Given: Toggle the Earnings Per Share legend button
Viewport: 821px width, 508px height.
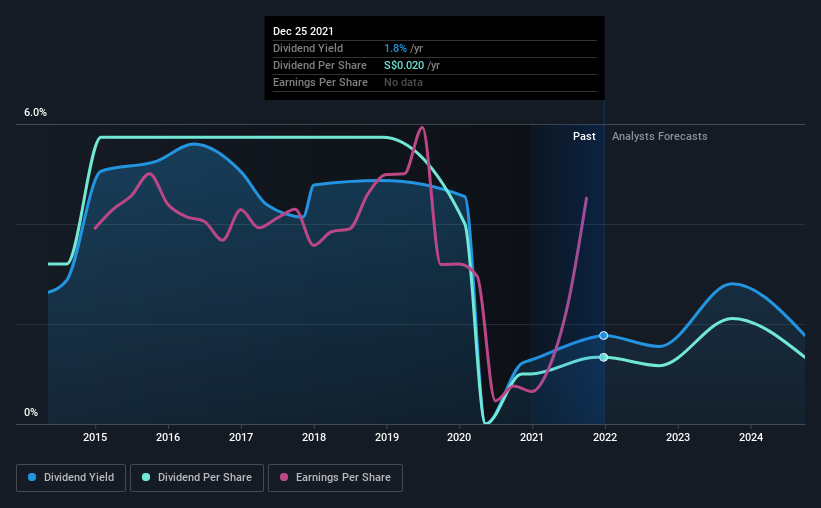Looking at the screenshot, I should point(335,478).
